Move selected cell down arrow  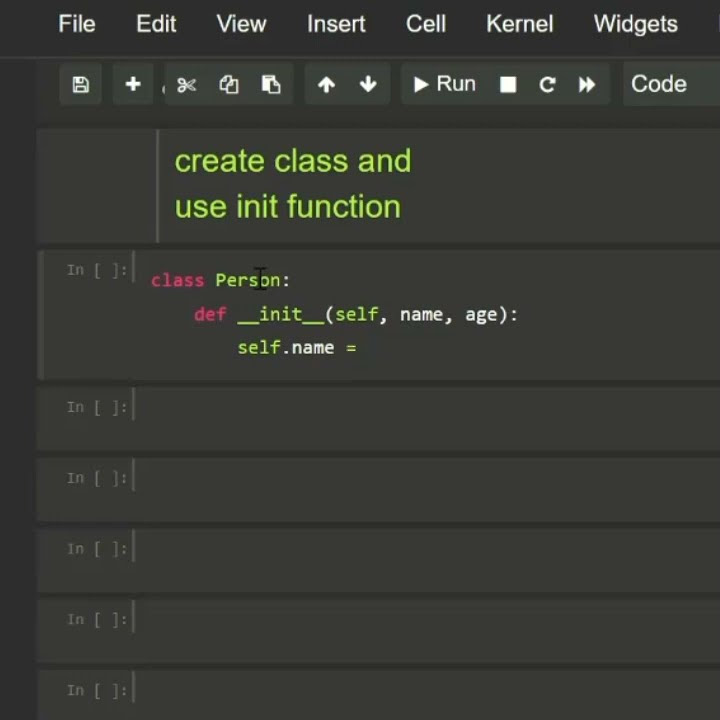click(x=368, y=84)
